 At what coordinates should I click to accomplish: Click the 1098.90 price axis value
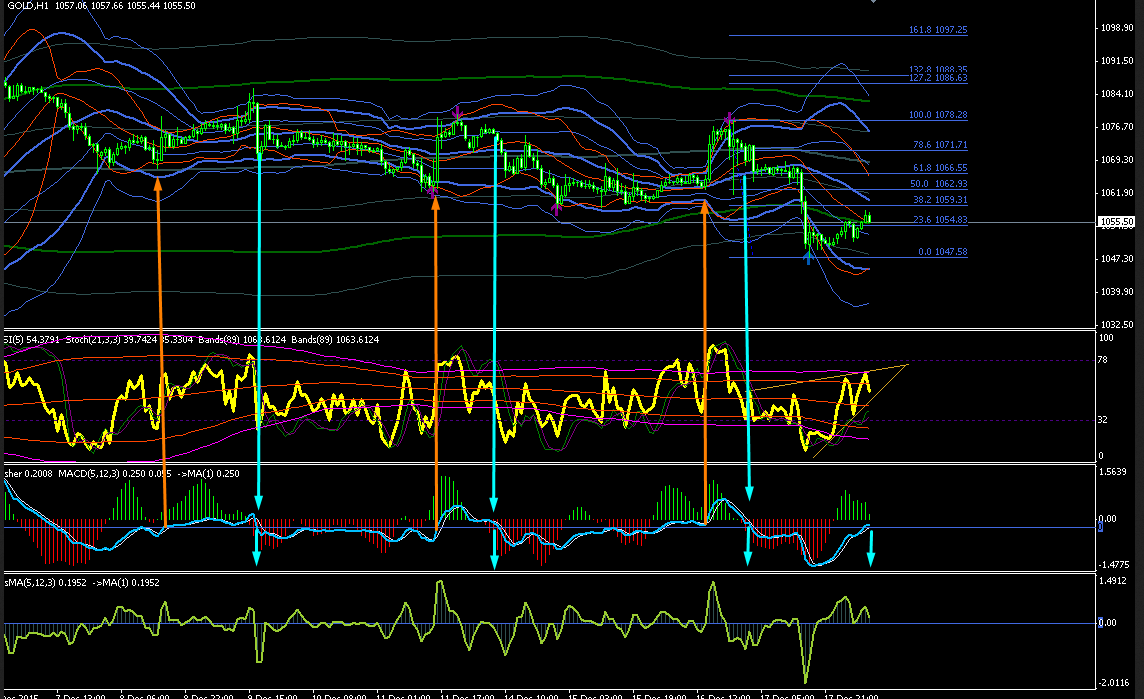[x=1117, y=28]
